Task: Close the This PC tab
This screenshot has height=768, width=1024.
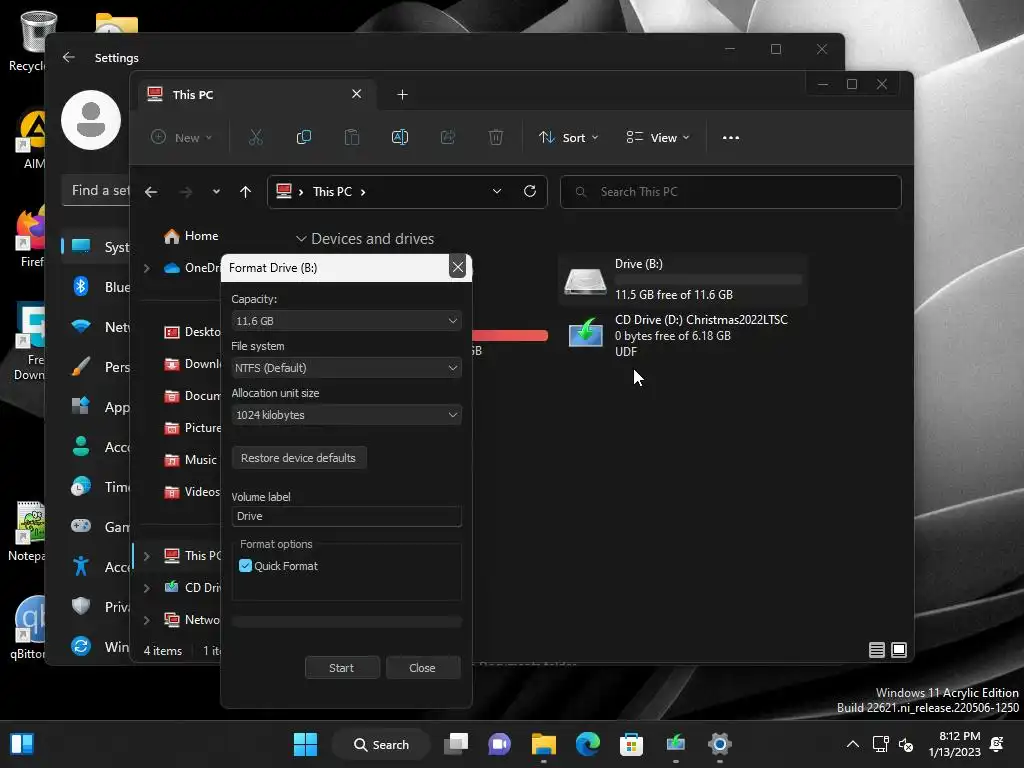Action: point(357,94)
